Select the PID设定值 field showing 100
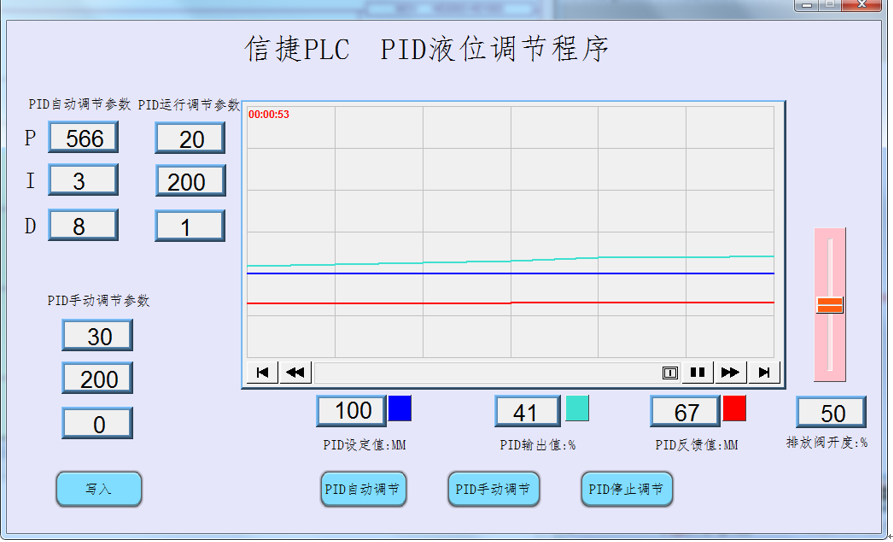This screenshot has height=542, width=893. click(x=352, y=411)
